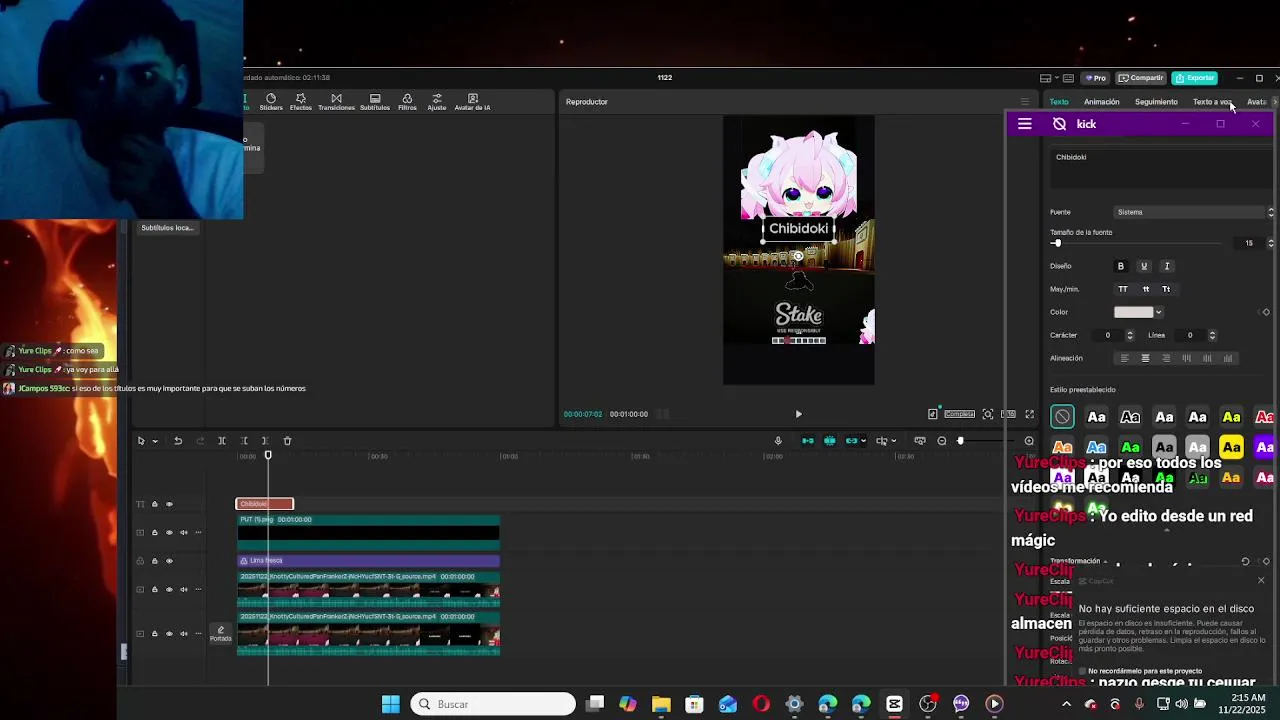Toggle underline text style

[1144, 266]
